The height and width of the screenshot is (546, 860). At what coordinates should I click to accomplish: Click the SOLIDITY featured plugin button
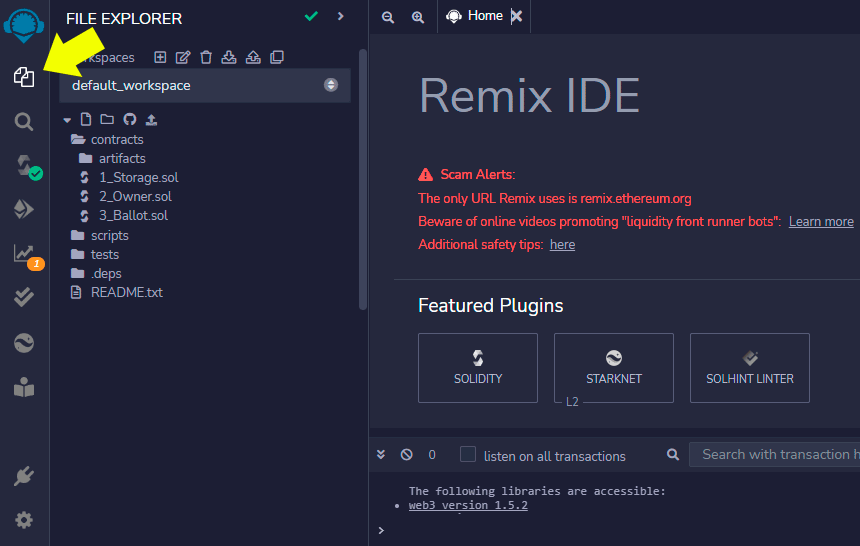click(478, 368)
